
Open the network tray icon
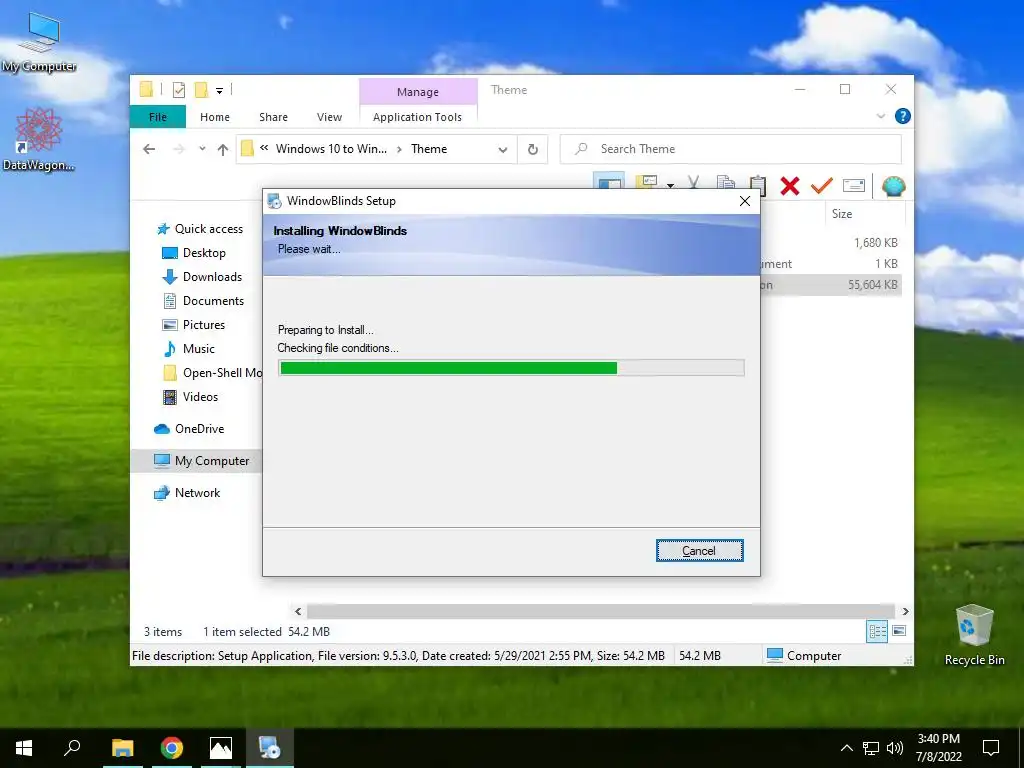pyautogui.click(x=871, y=748)
